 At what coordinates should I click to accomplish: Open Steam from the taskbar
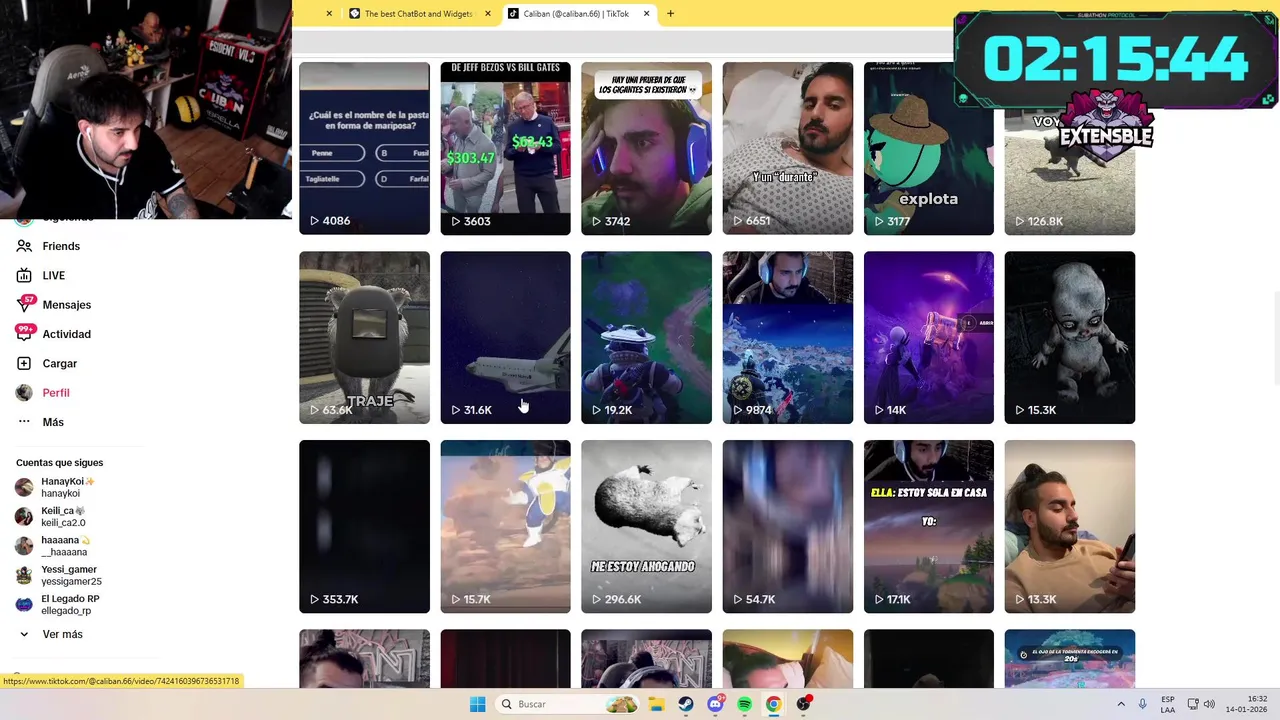click(x=685, y=704)
